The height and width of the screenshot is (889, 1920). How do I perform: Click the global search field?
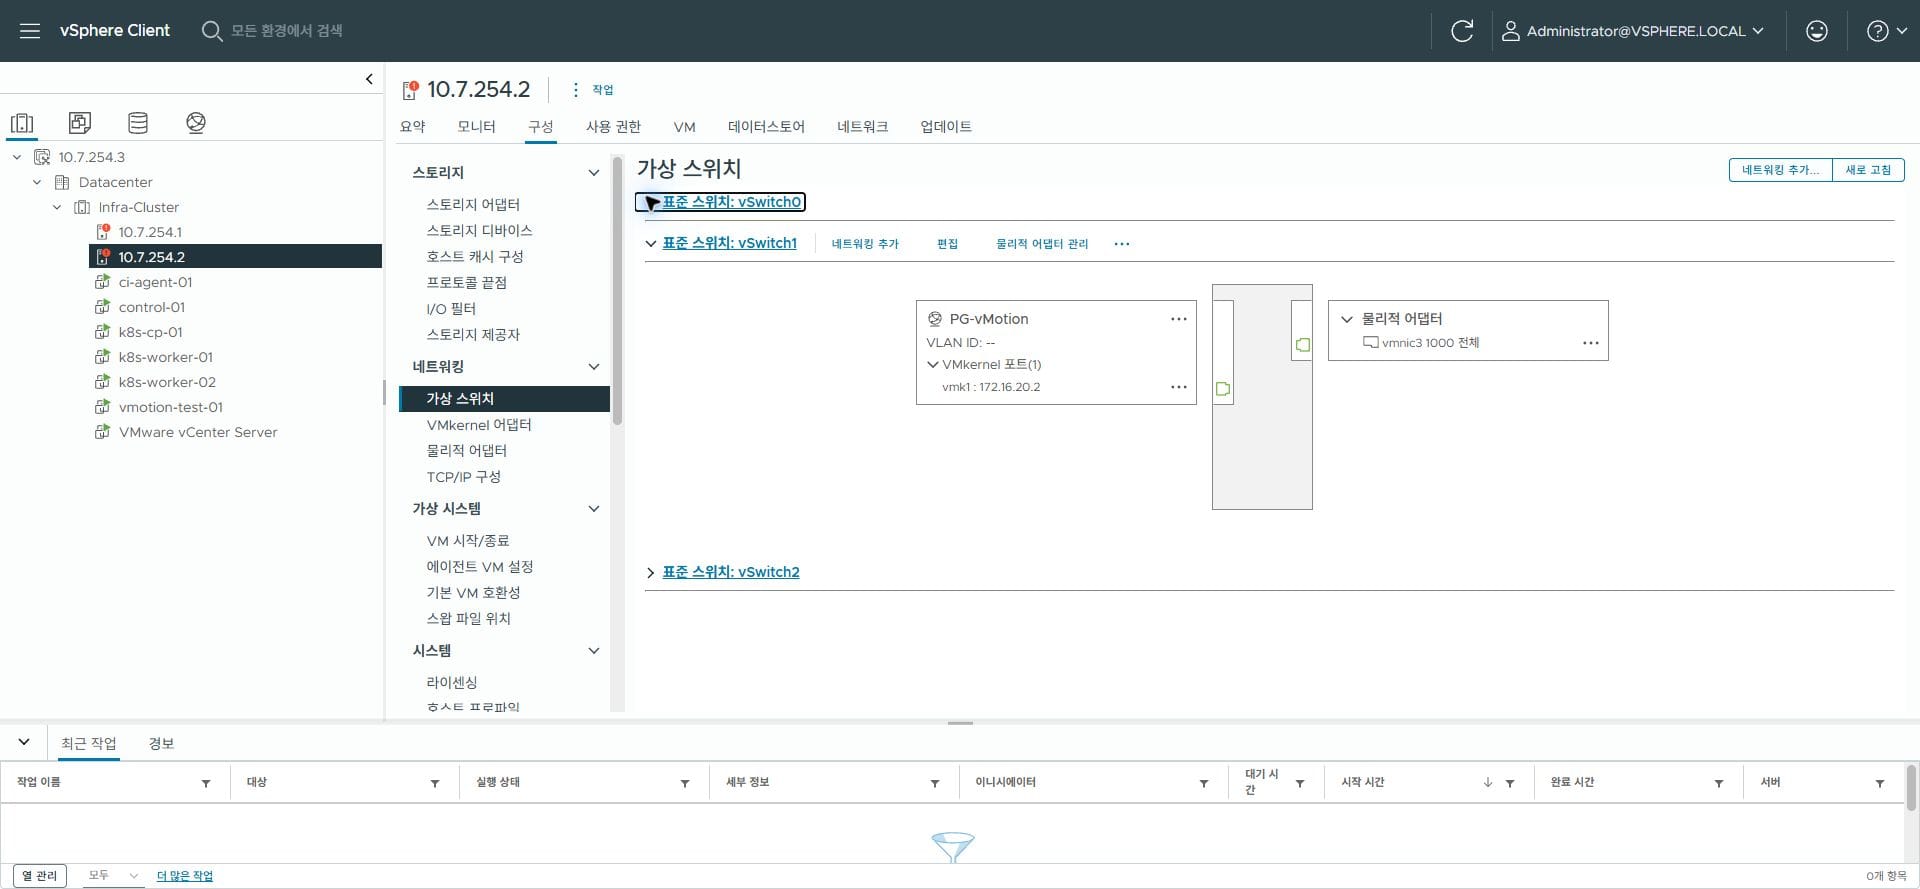[287, 31]
